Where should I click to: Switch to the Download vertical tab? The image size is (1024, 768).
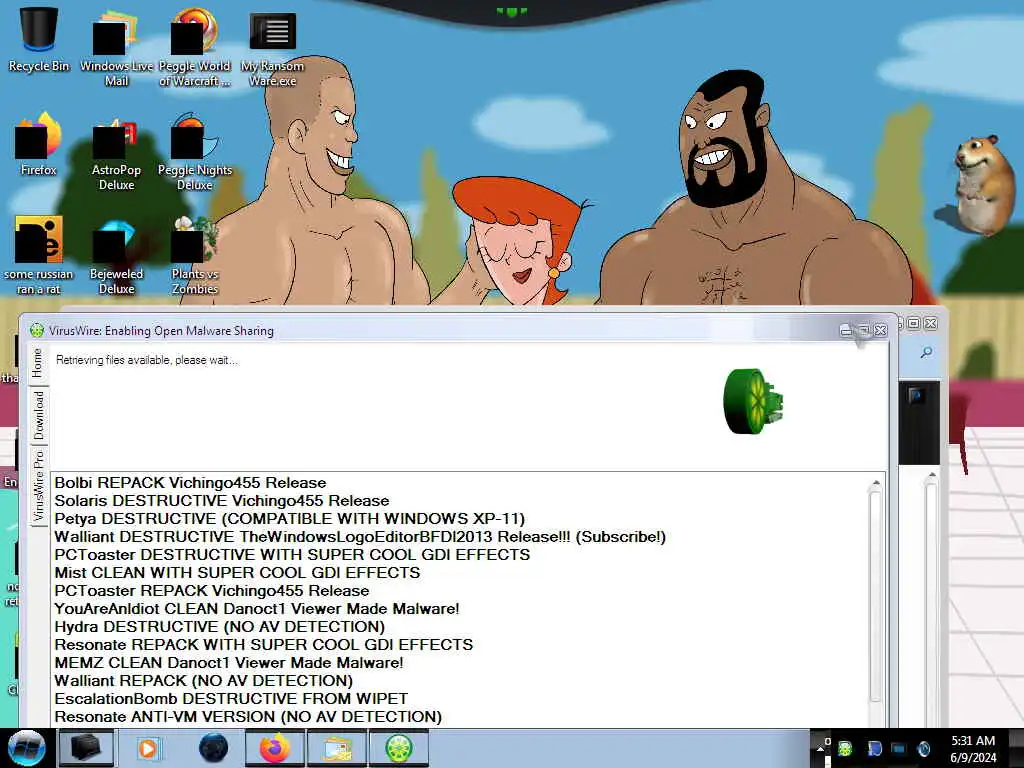point(39,415)
